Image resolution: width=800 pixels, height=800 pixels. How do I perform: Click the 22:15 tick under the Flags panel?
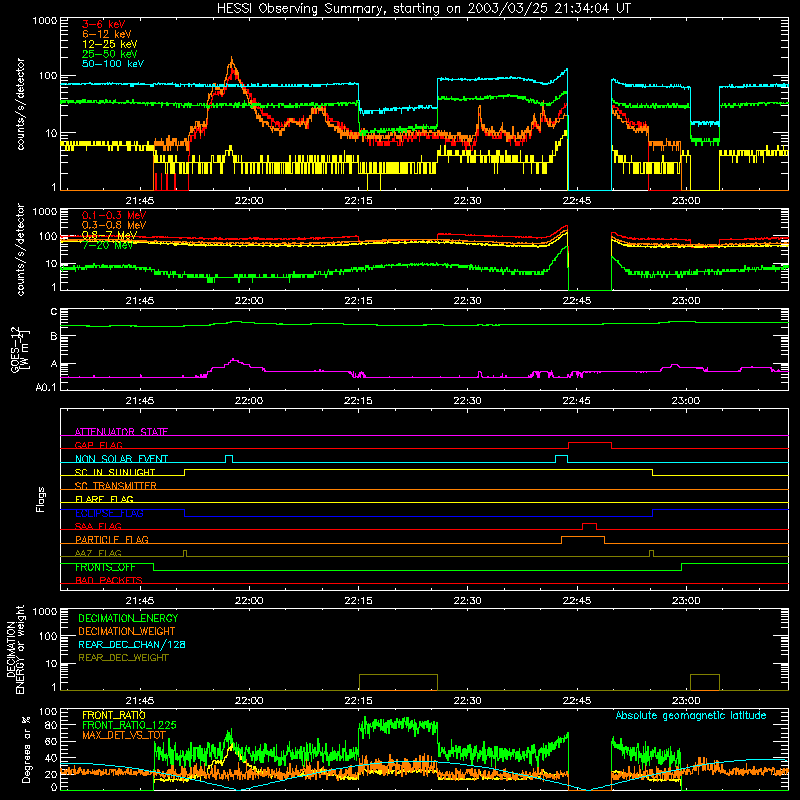click(358, 601)
